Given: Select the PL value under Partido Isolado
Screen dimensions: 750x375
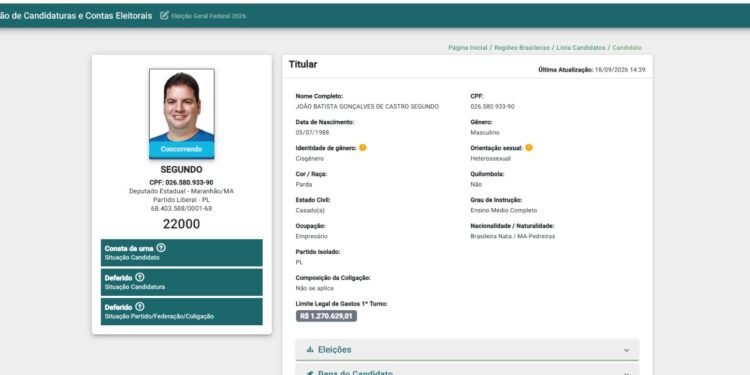Looking at the screenshot, I should [x=299, y=262].
